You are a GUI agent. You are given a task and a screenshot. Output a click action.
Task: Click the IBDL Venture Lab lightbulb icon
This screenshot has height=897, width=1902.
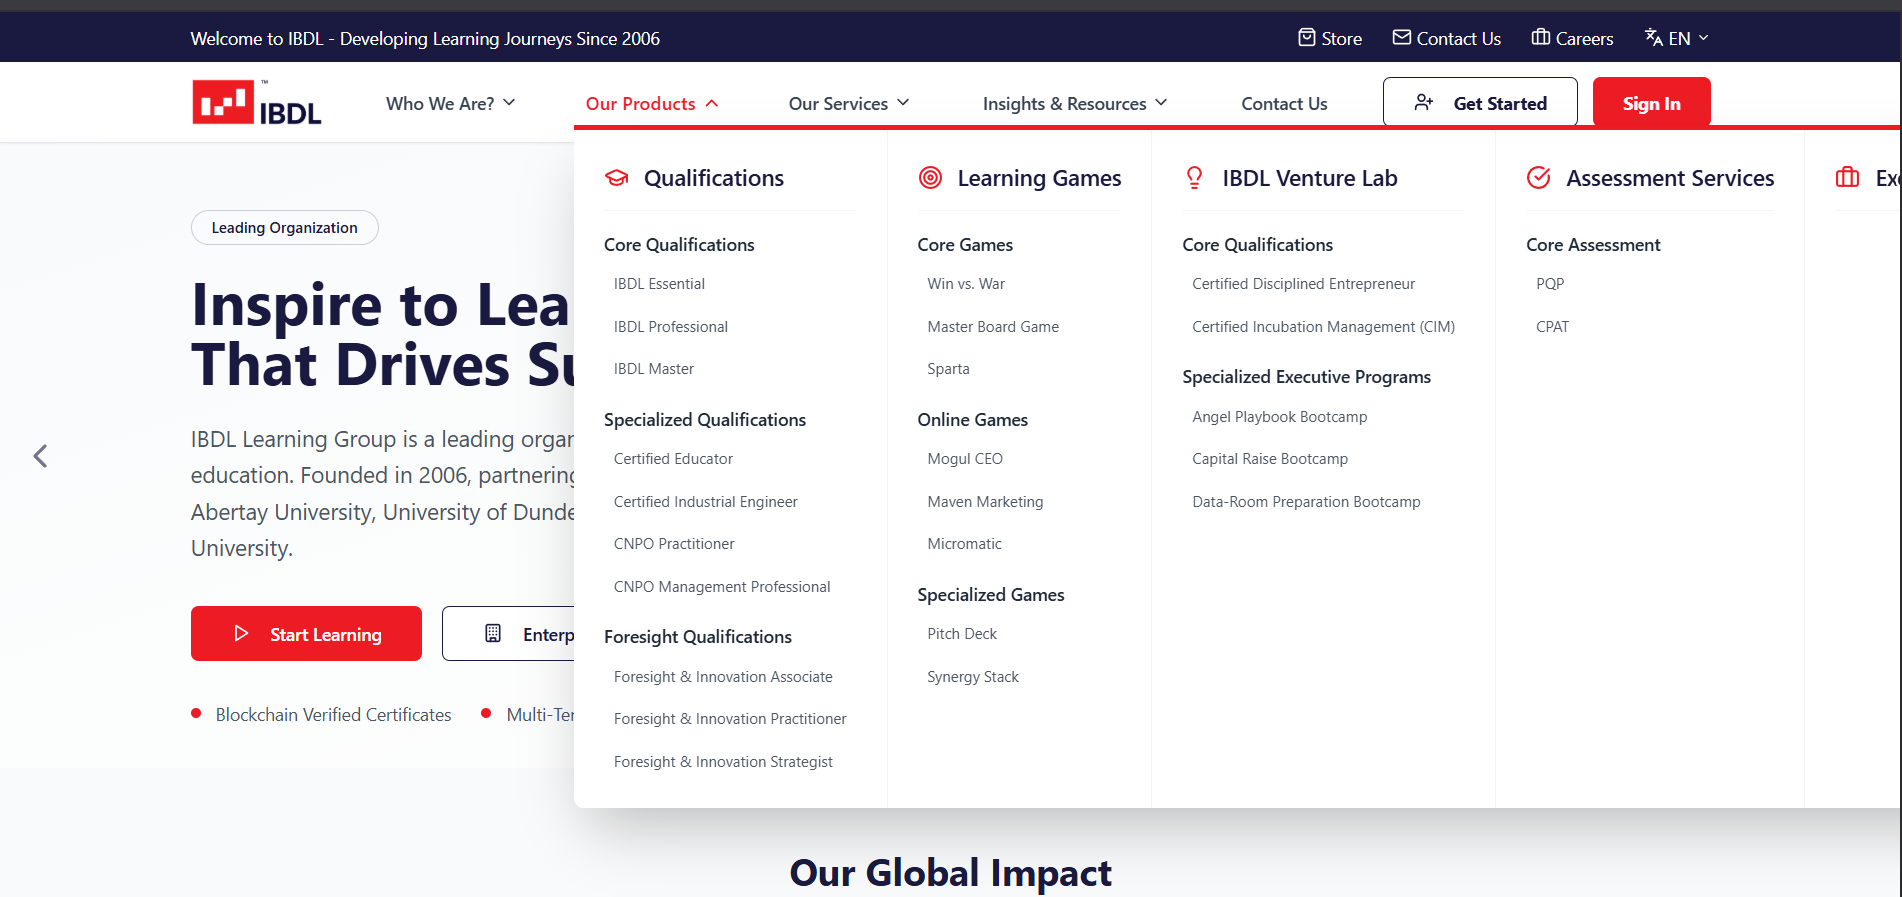click(x=1194, y=178)
